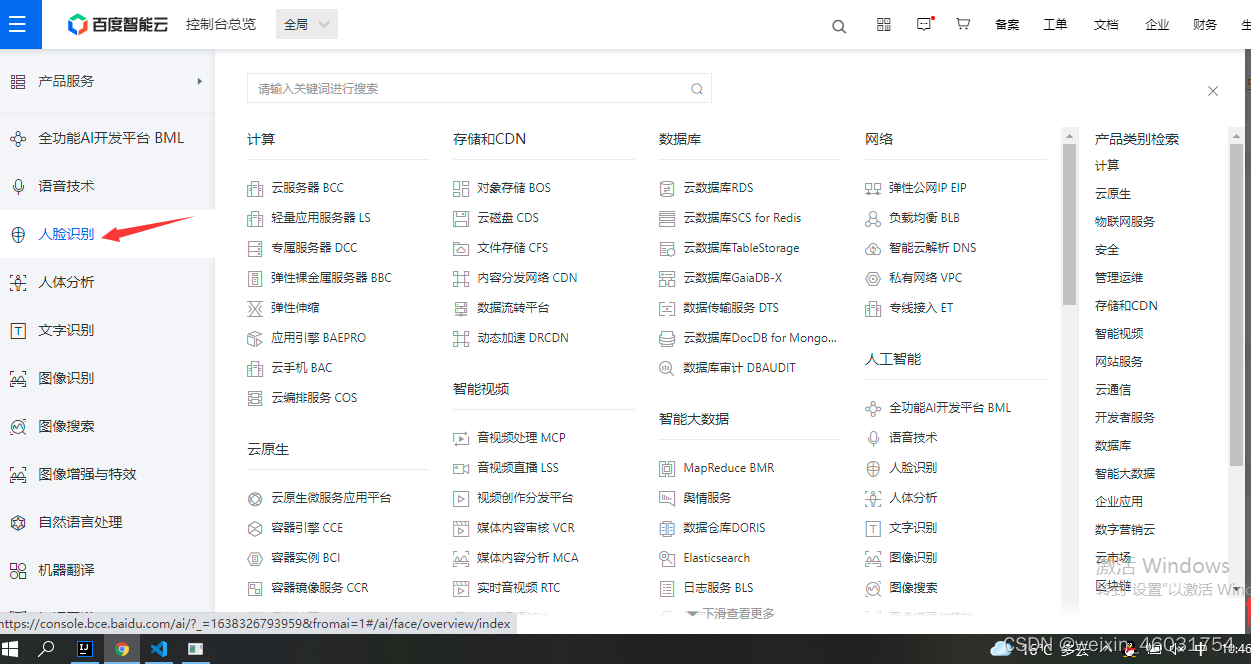Click the 容器引擎 CCE icon
Viewport: 1251px width, 664px height.
pos(255,528)
